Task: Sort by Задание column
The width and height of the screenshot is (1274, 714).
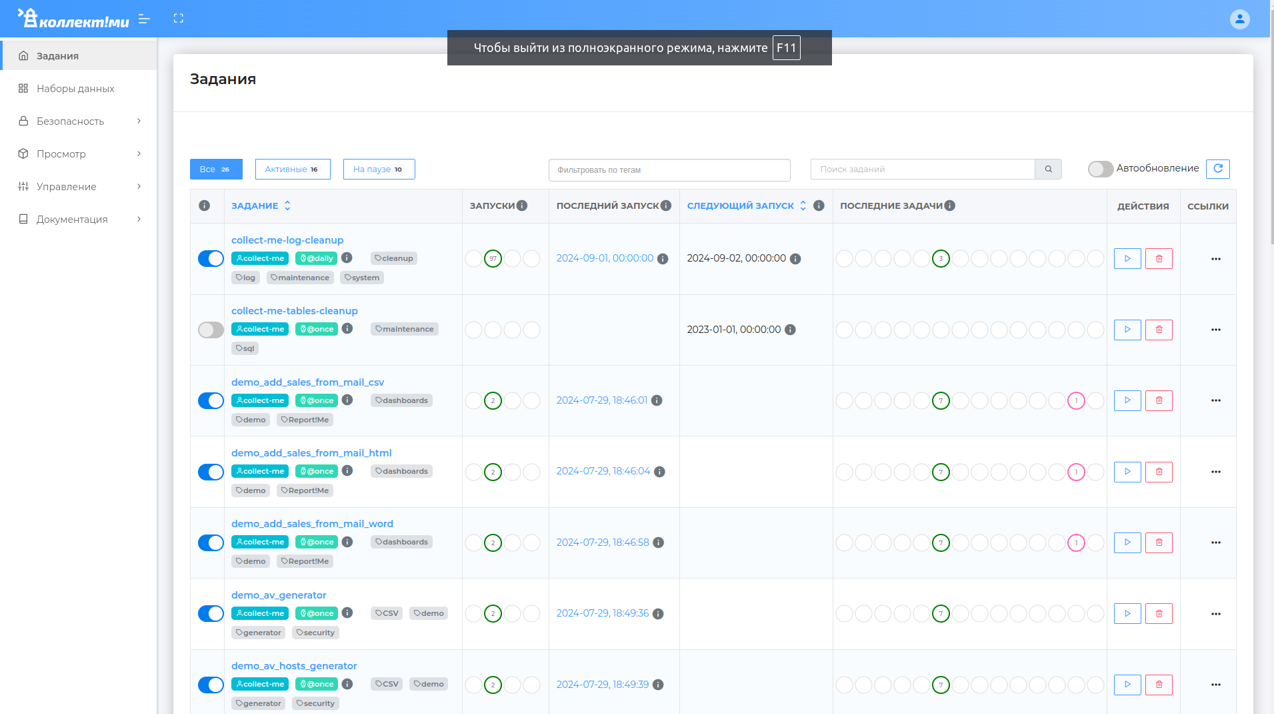Action: [x=261, y=206]
